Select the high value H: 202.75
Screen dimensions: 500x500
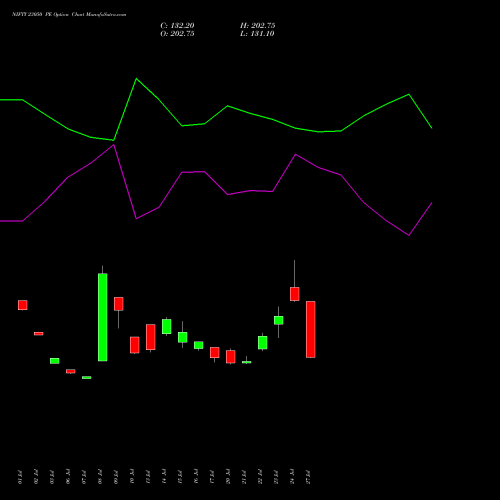(258, 26)
